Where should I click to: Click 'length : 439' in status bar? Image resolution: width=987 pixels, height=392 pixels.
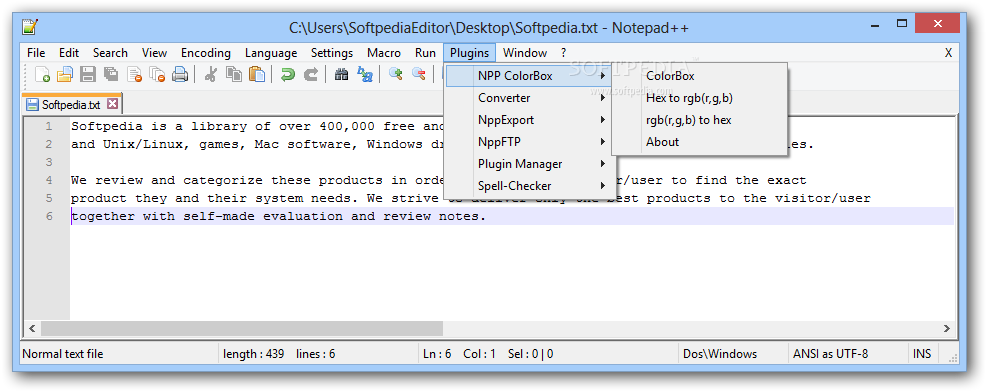(253, 354)
